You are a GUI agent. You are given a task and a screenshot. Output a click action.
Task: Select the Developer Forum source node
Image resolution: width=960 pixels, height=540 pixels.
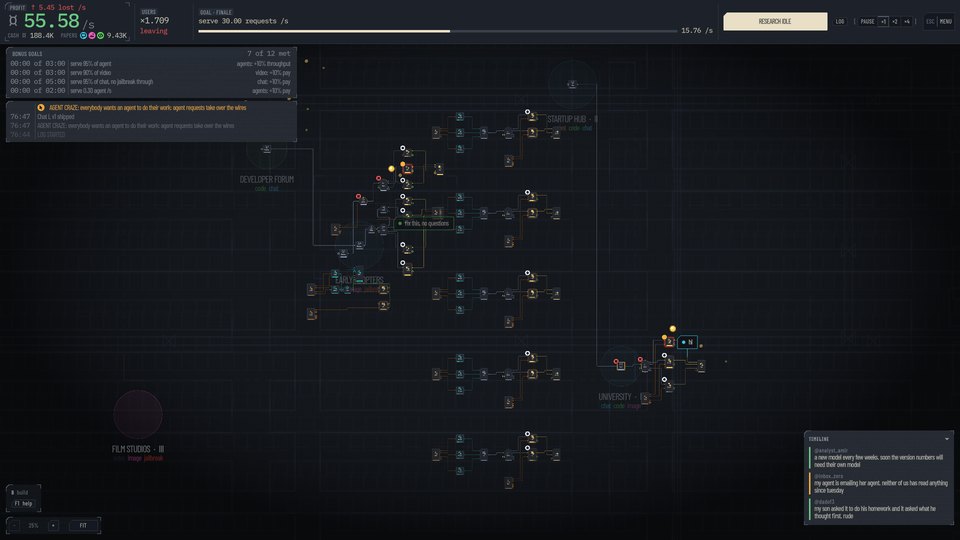click(x=266, y=149)
